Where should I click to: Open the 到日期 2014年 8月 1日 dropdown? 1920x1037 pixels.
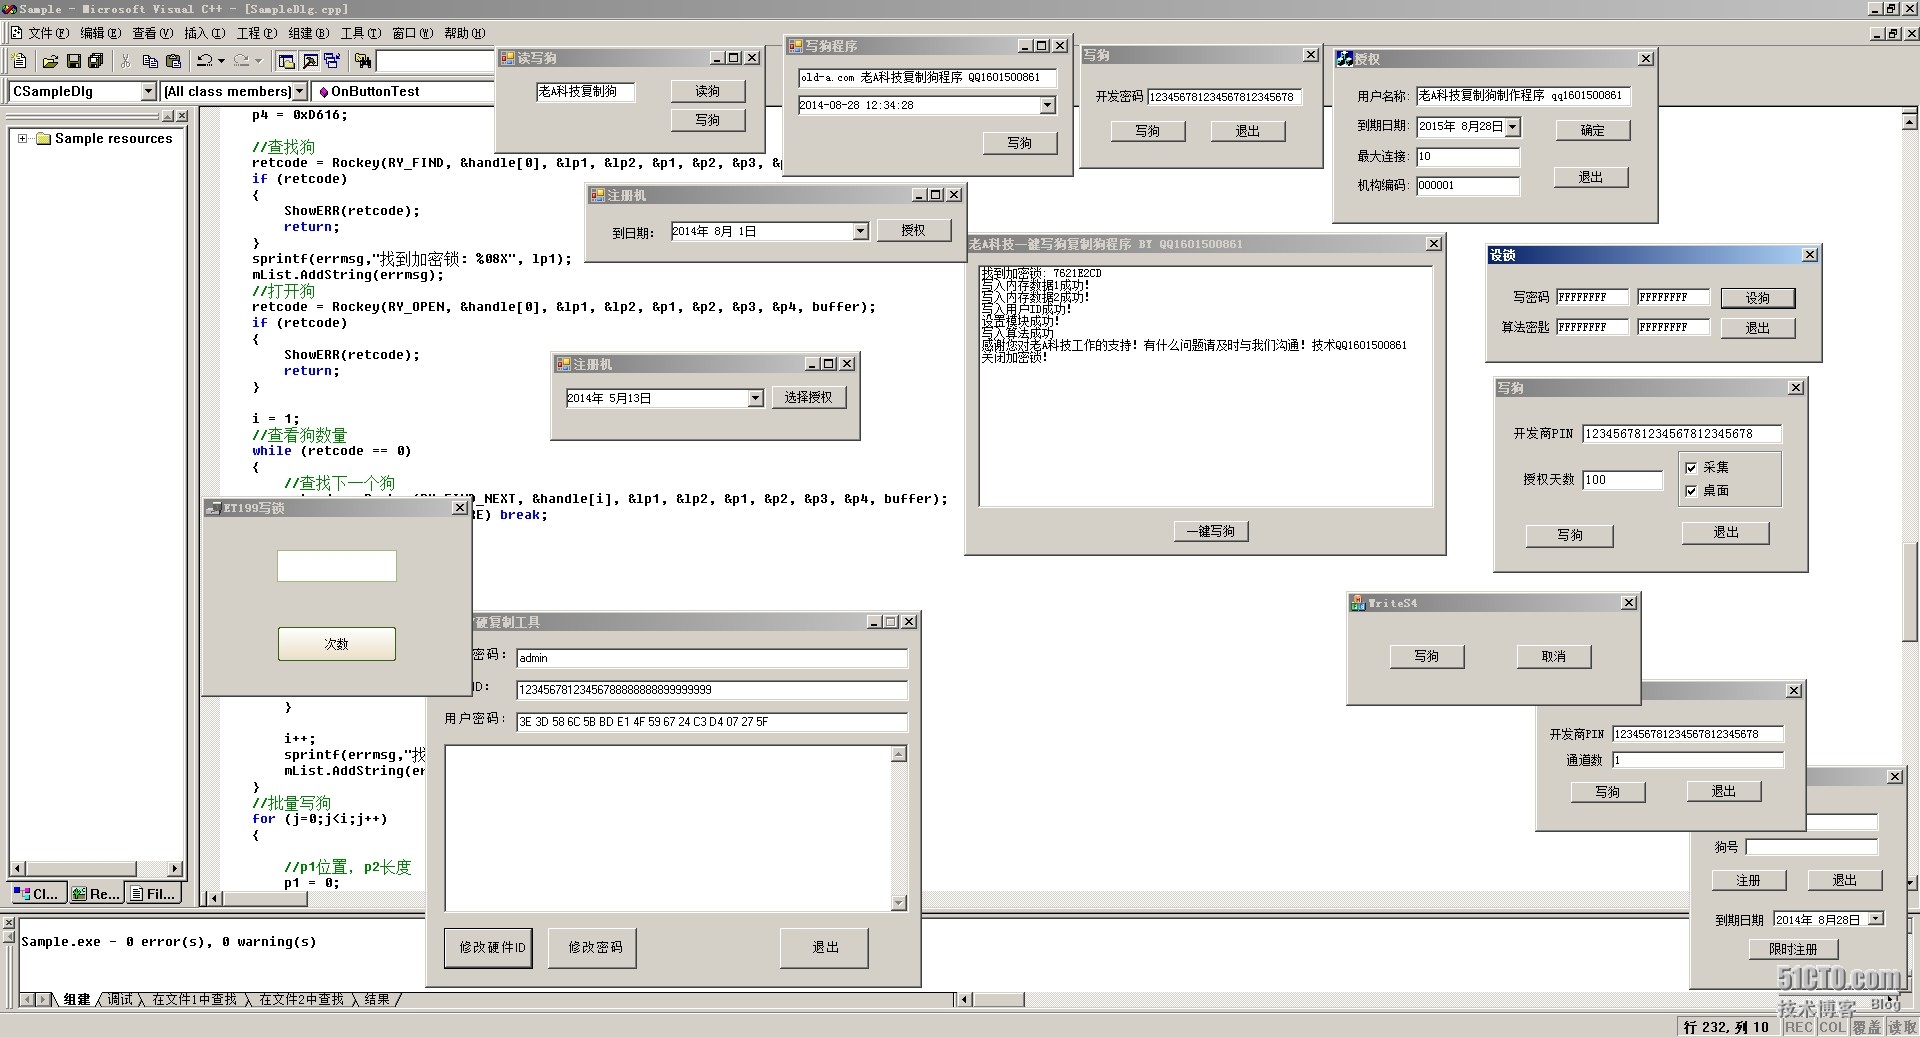(860, 231)
